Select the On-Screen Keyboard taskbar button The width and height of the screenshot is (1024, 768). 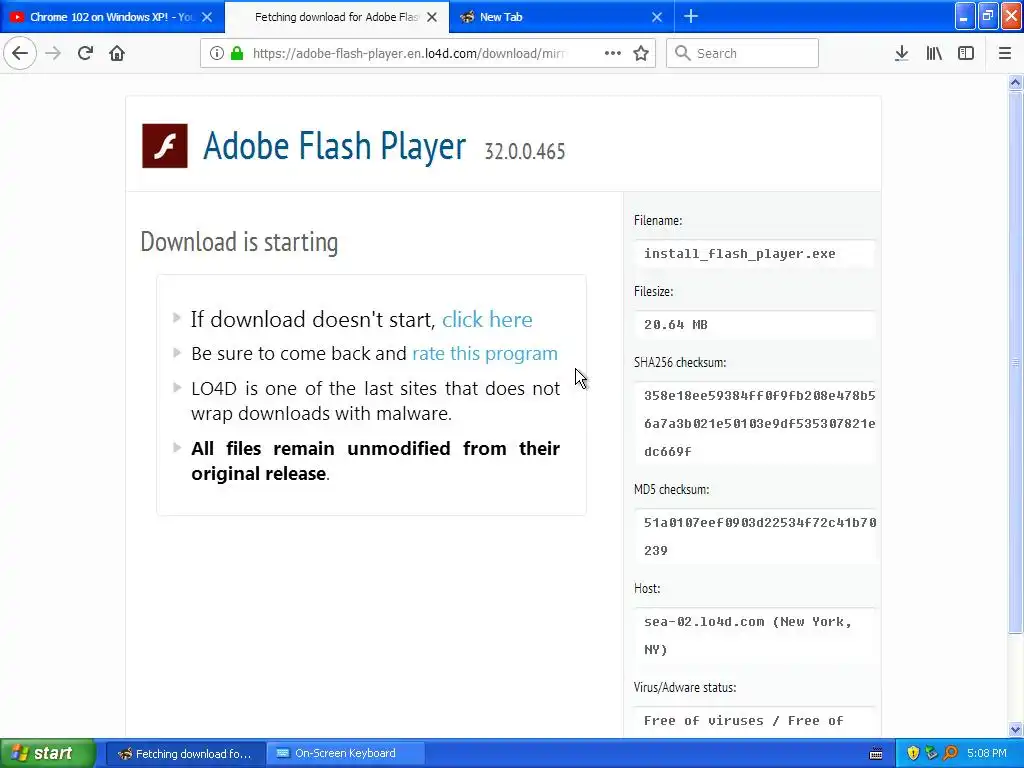tap(346, 754)
